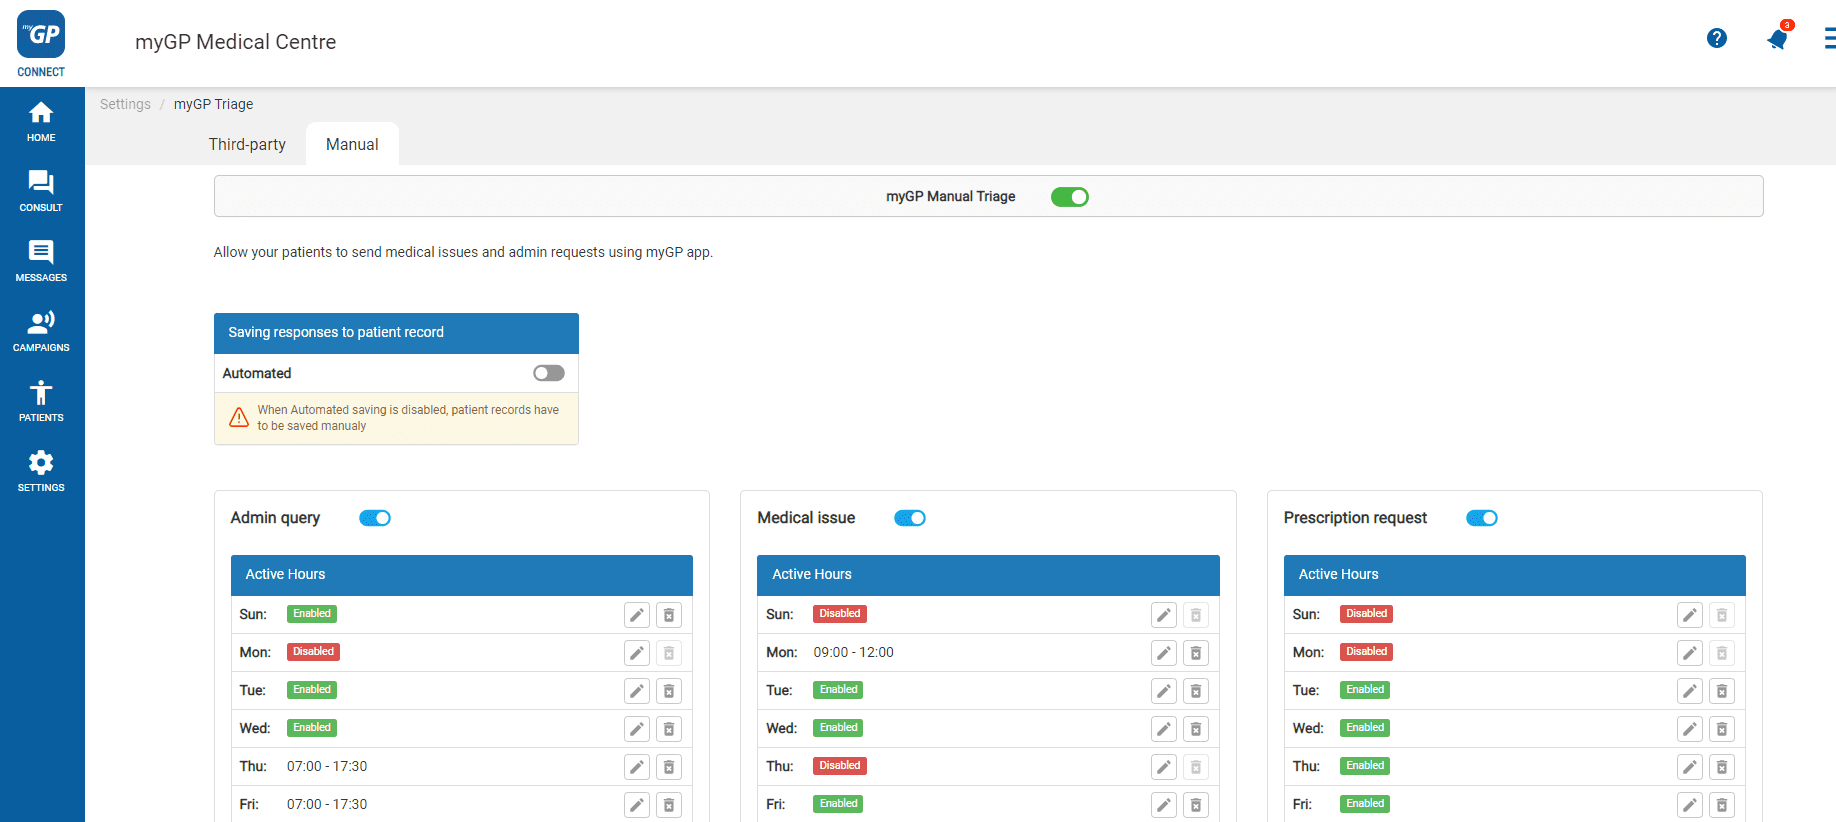The width and height of the screenshot is (1836, 822).
Task: Click Medical issue Monday 09:00 - 12:00
Action: (x=854, y=652)
